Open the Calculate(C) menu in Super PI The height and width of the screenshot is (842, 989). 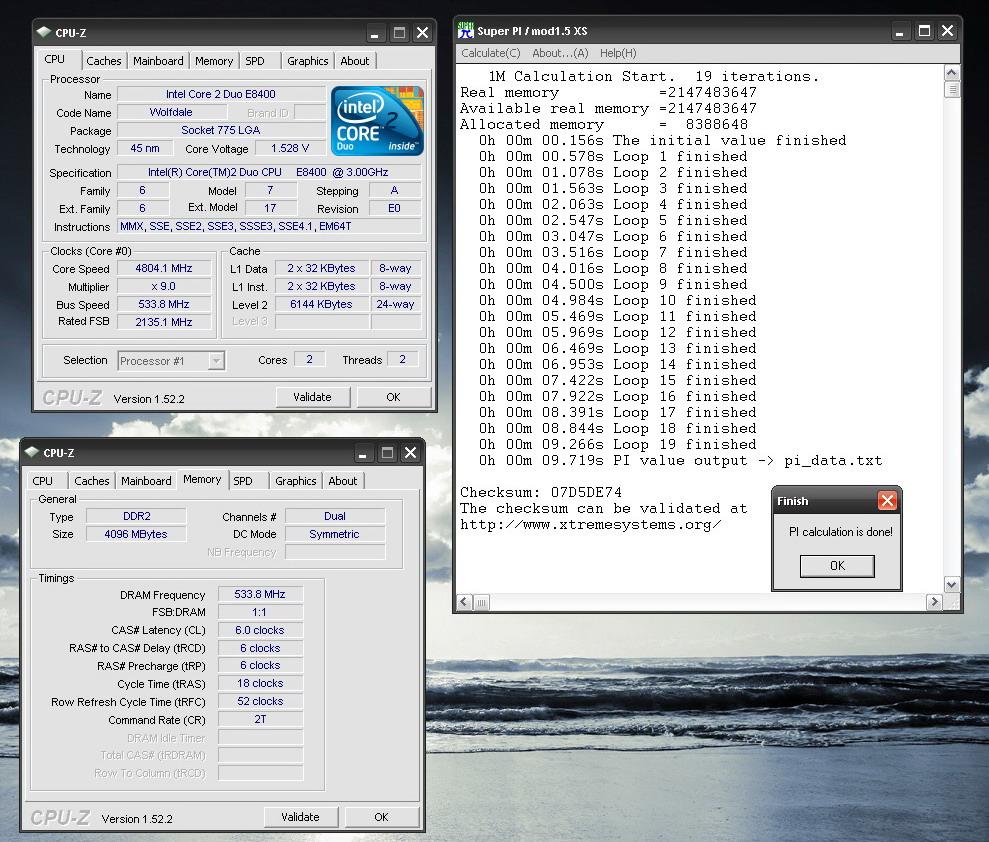tap(491, 53)
